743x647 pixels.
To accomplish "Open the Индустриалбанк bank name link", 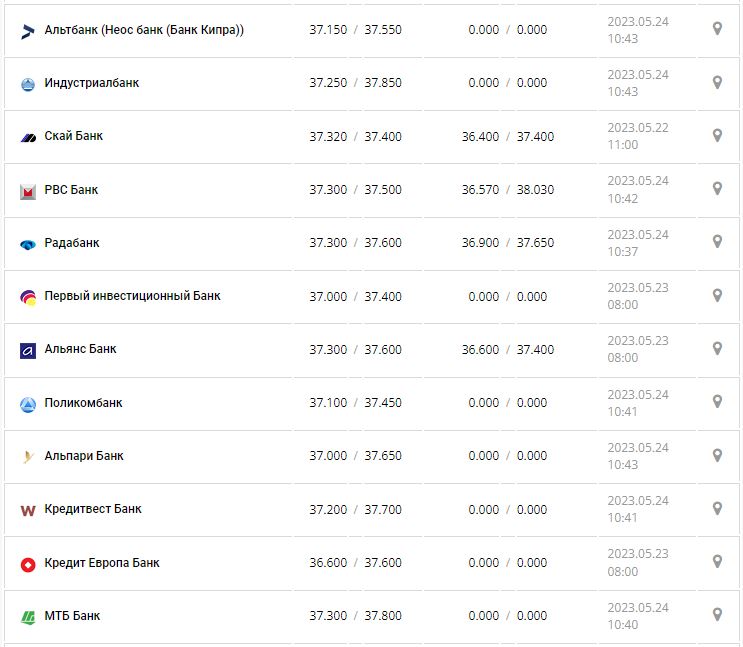I will click(92, 83).
